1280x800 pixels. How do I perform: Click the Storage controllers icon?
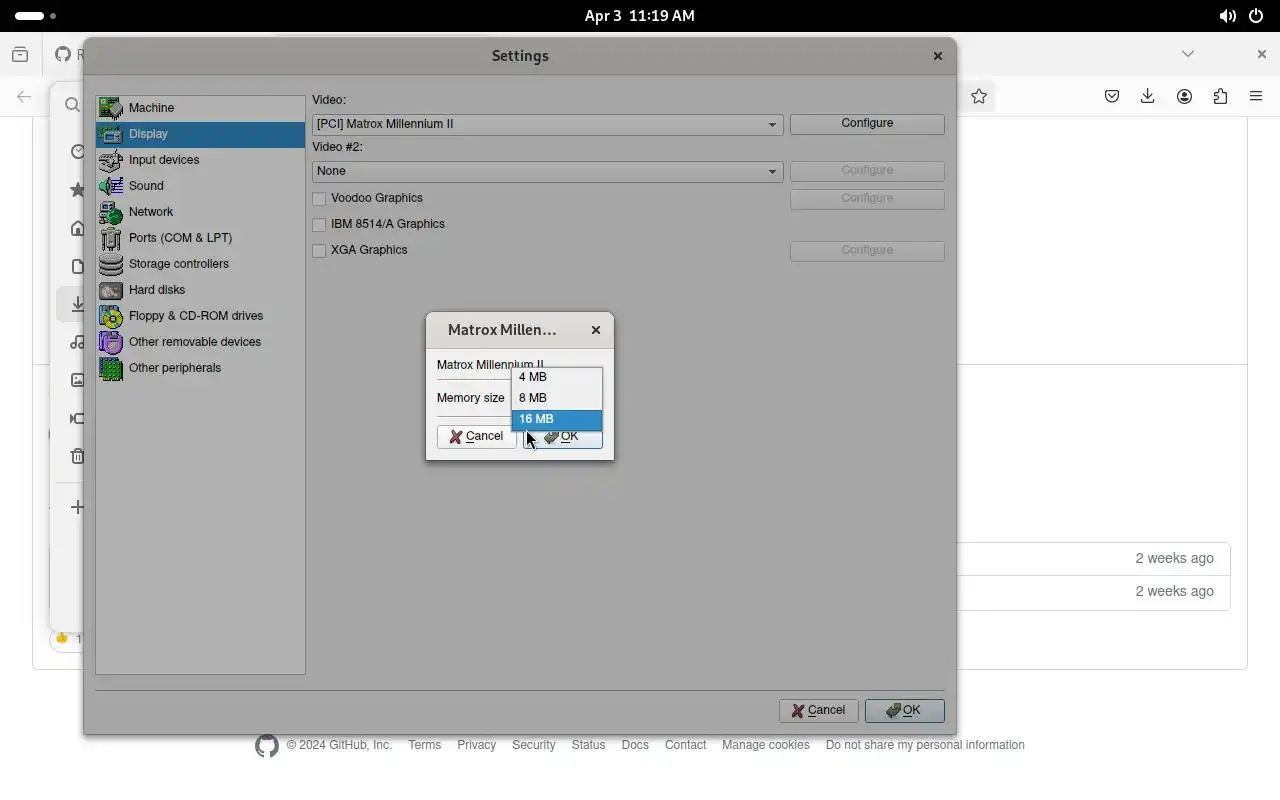pos(111,264)
